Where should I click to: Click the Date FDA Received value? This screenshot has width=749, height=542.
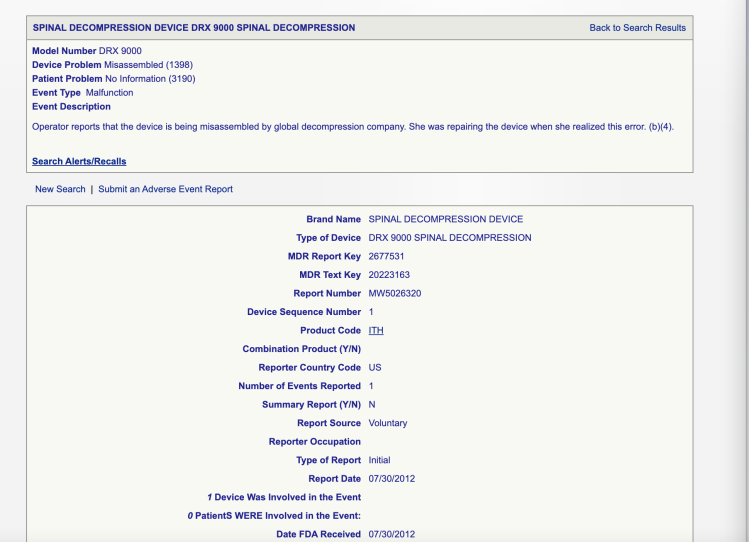click(x=392, y=534)
